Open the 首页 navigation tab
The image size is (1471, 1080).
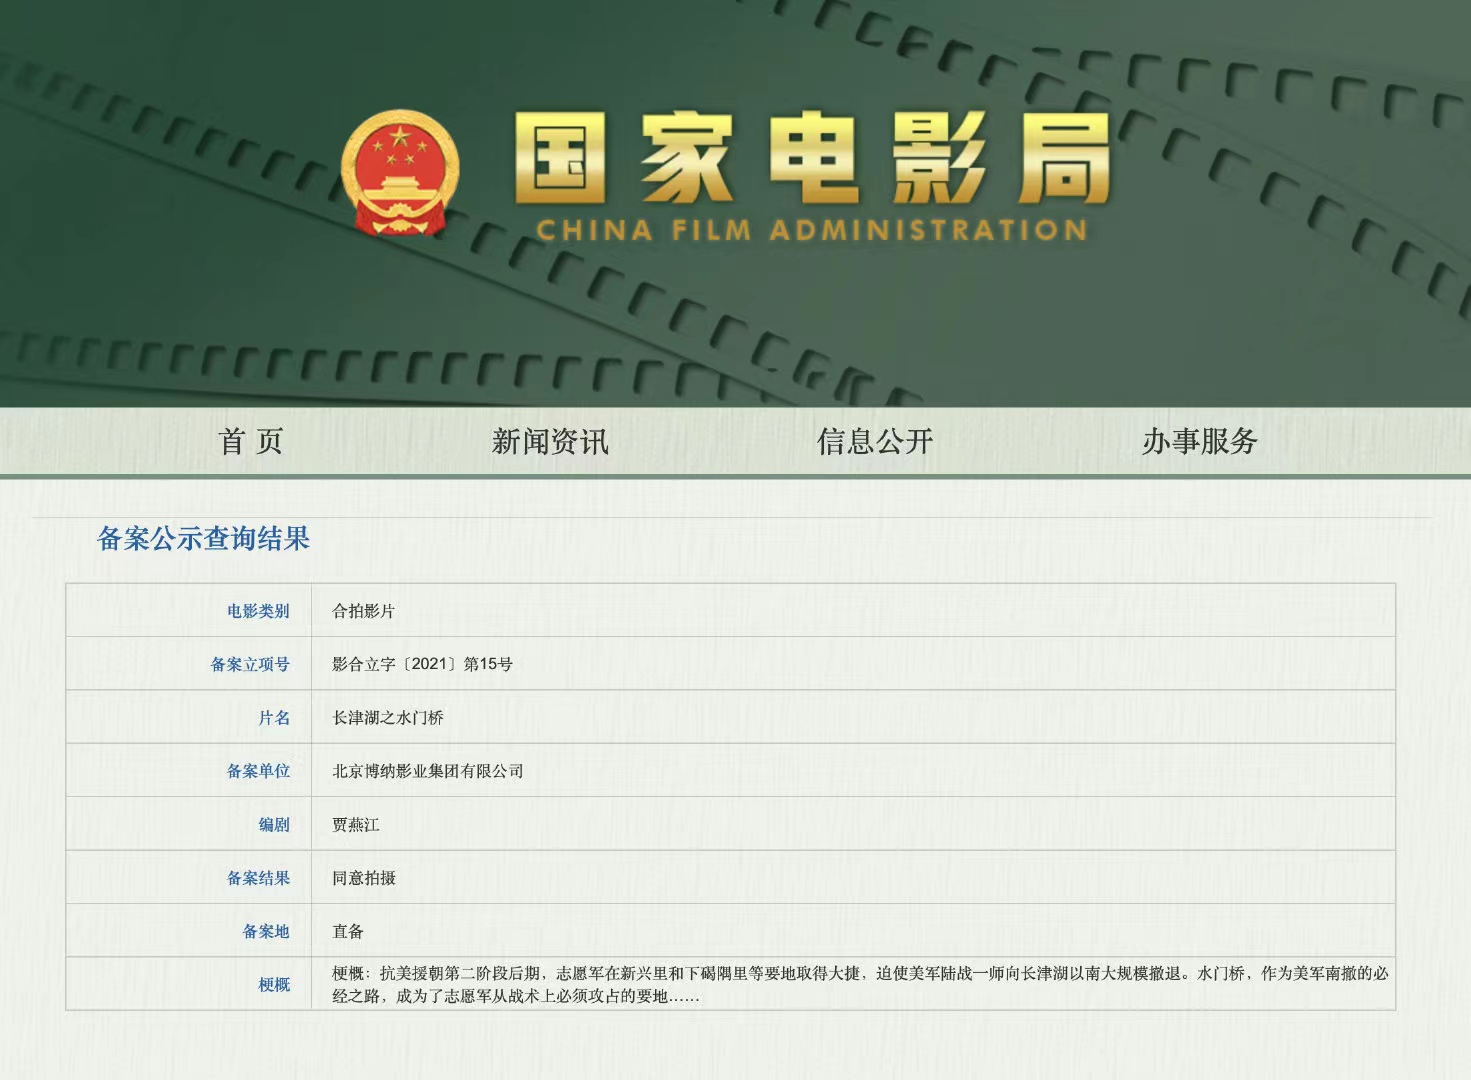point(251,441)
